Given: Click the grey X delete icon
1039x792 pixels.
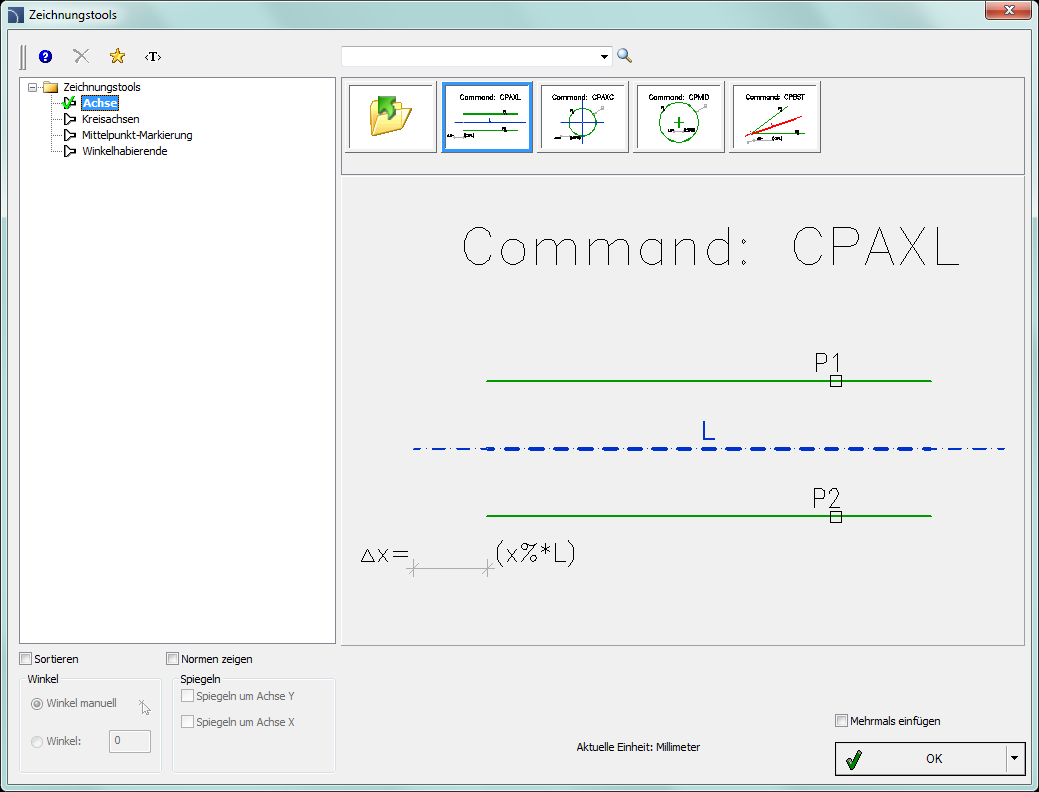Looking at the screenshot, I should point(82,57).
